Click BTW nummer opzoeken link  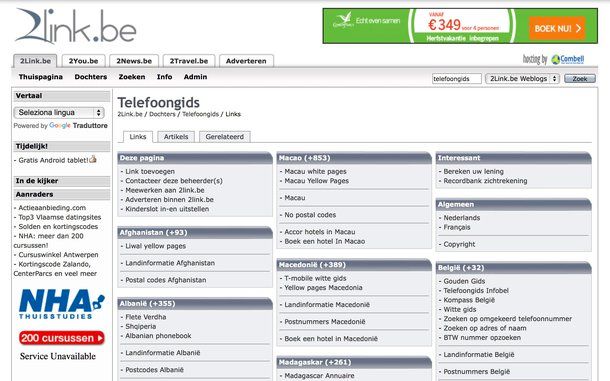482,337
